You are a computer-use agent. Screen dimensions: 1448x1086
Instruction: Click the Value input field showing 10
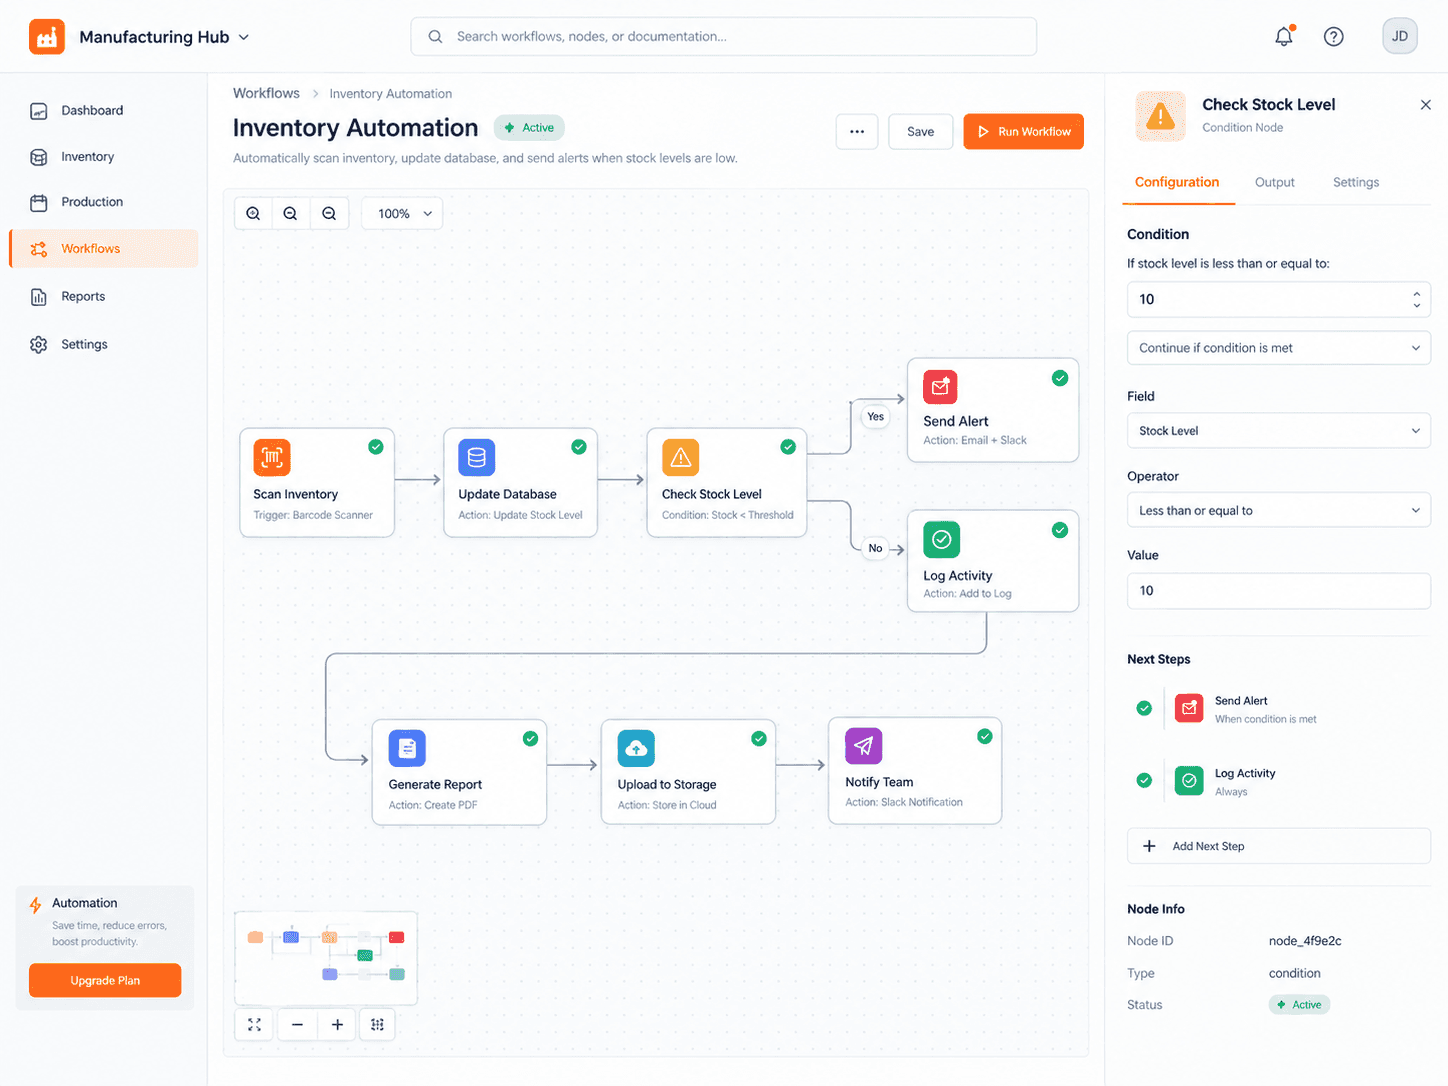tap(1279, 591)
